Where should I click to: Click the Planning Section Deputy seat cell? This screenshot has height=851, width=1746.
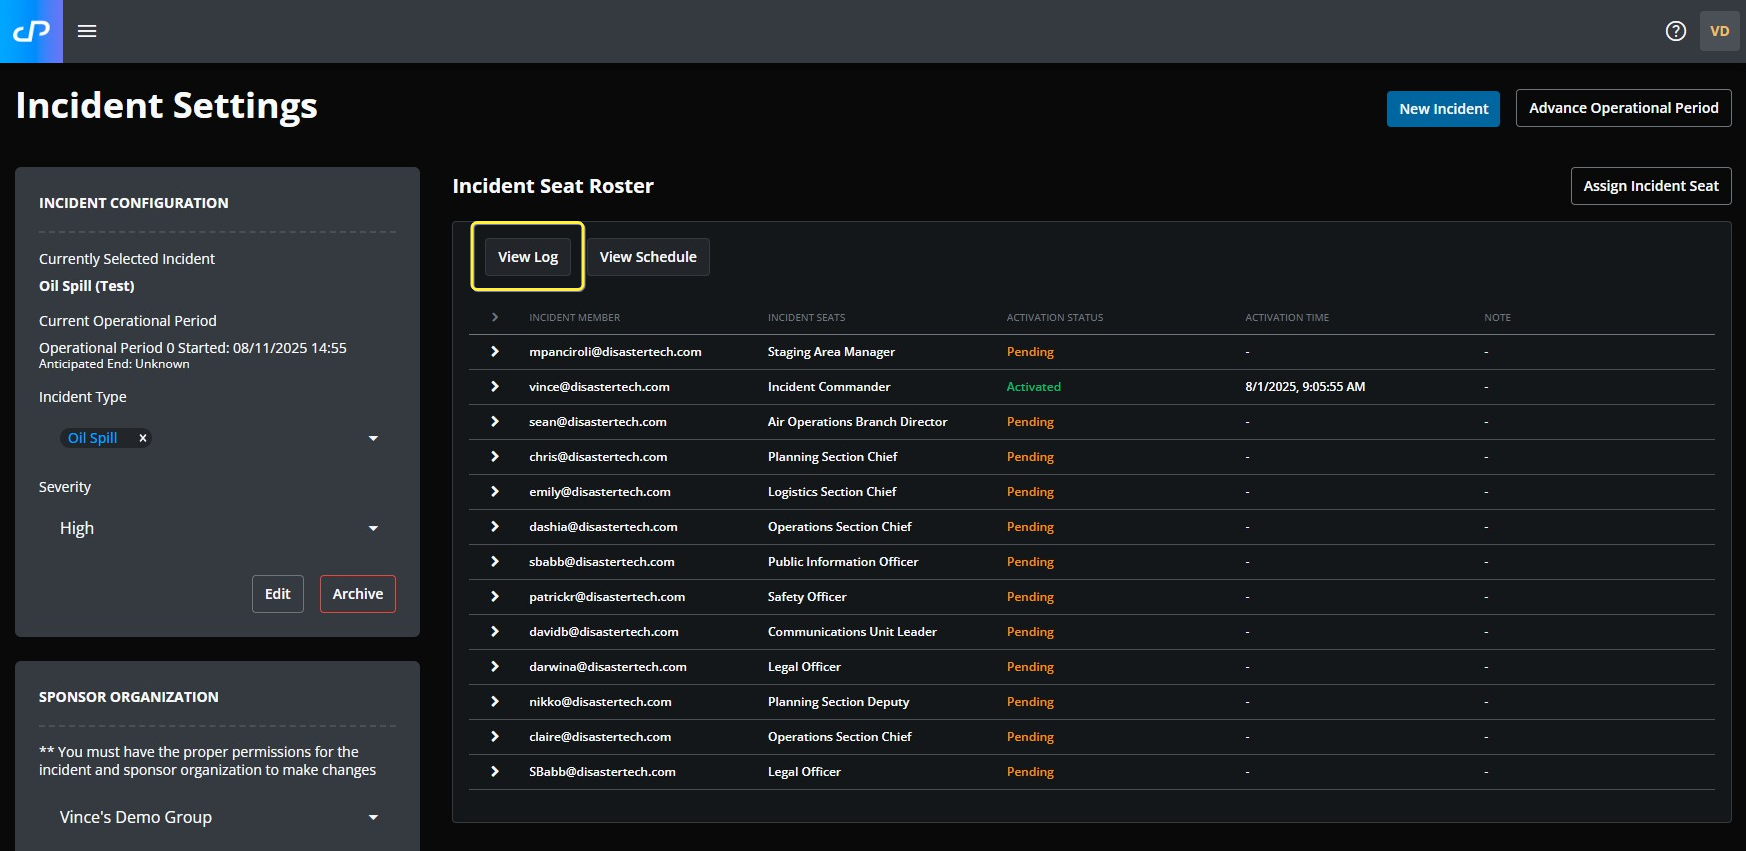point(839,702)
